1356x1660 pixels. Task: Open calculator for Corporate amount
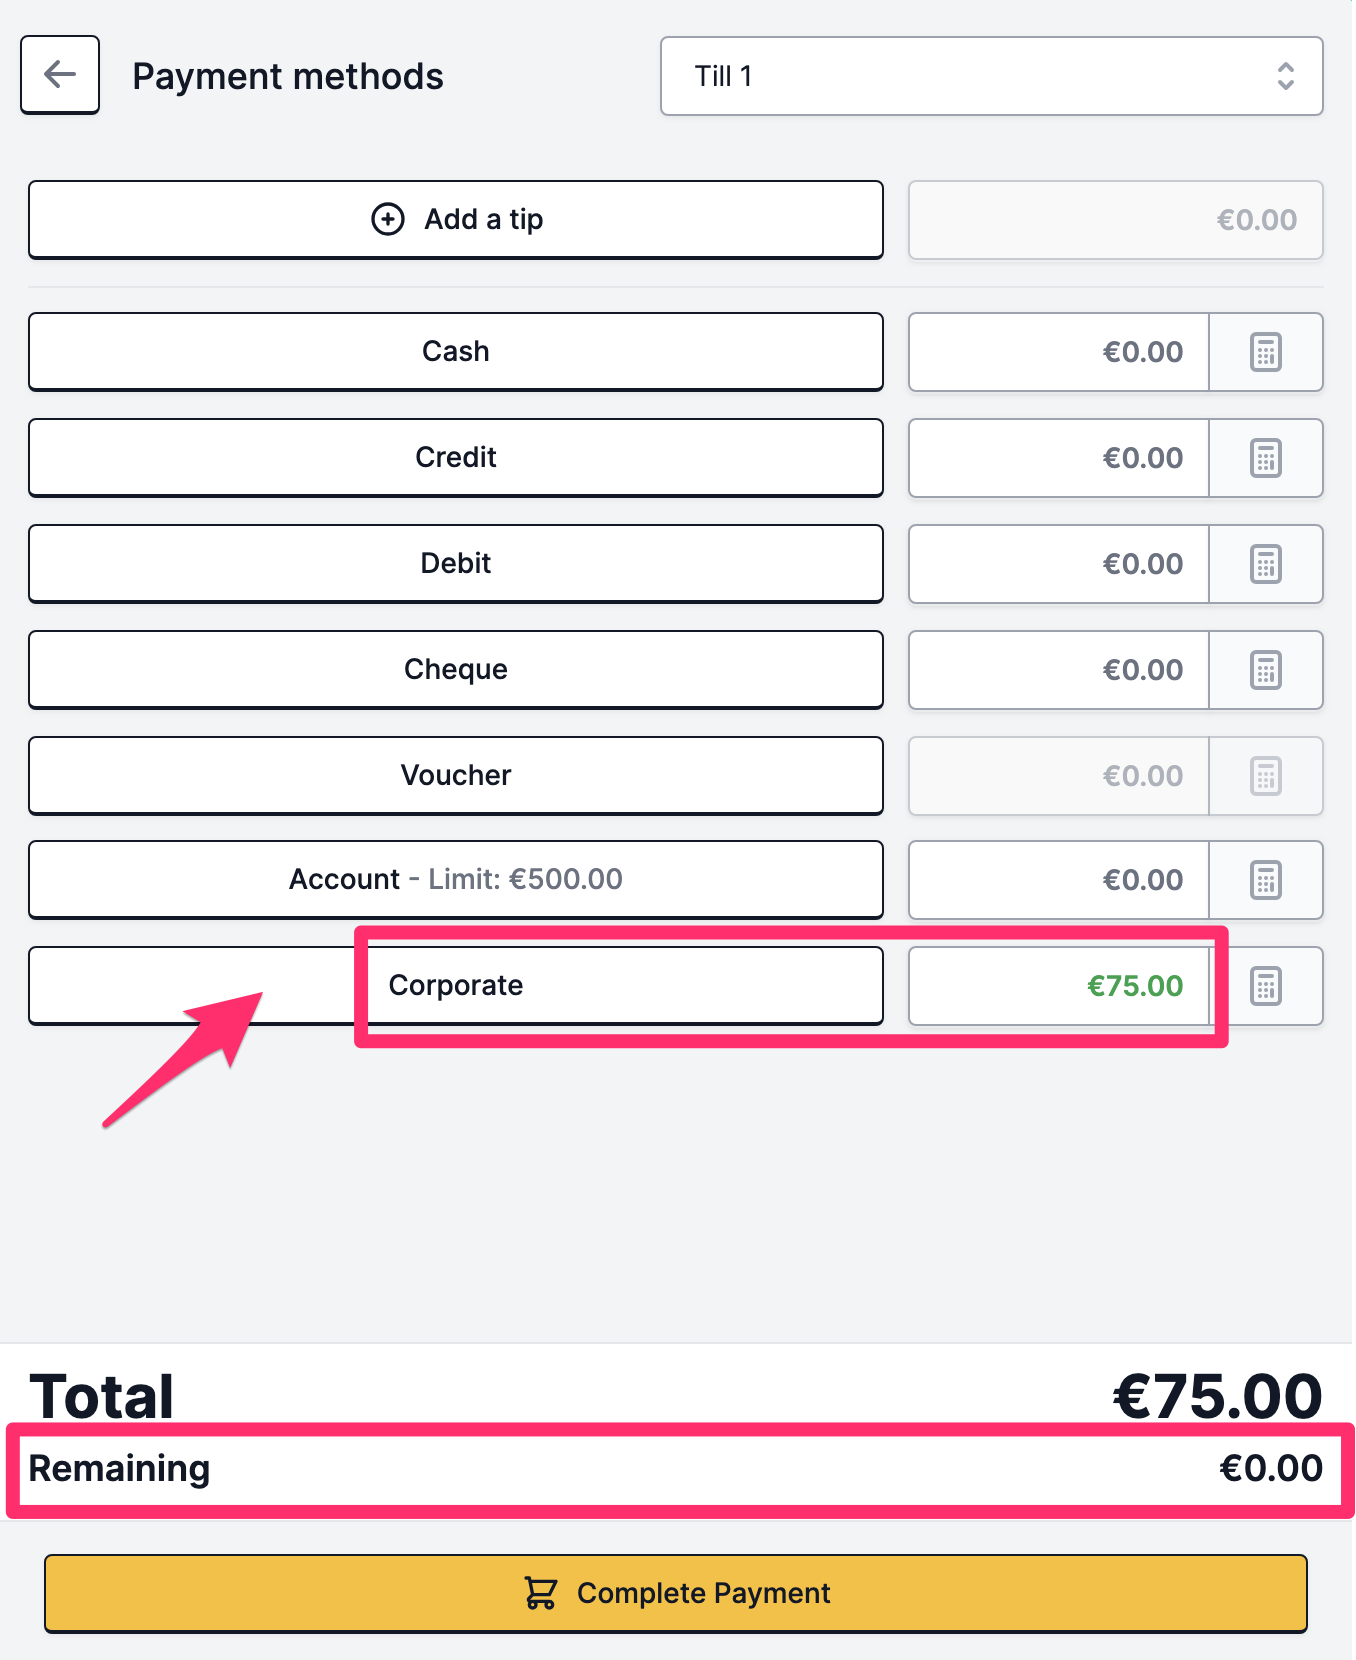[1266, 986]
